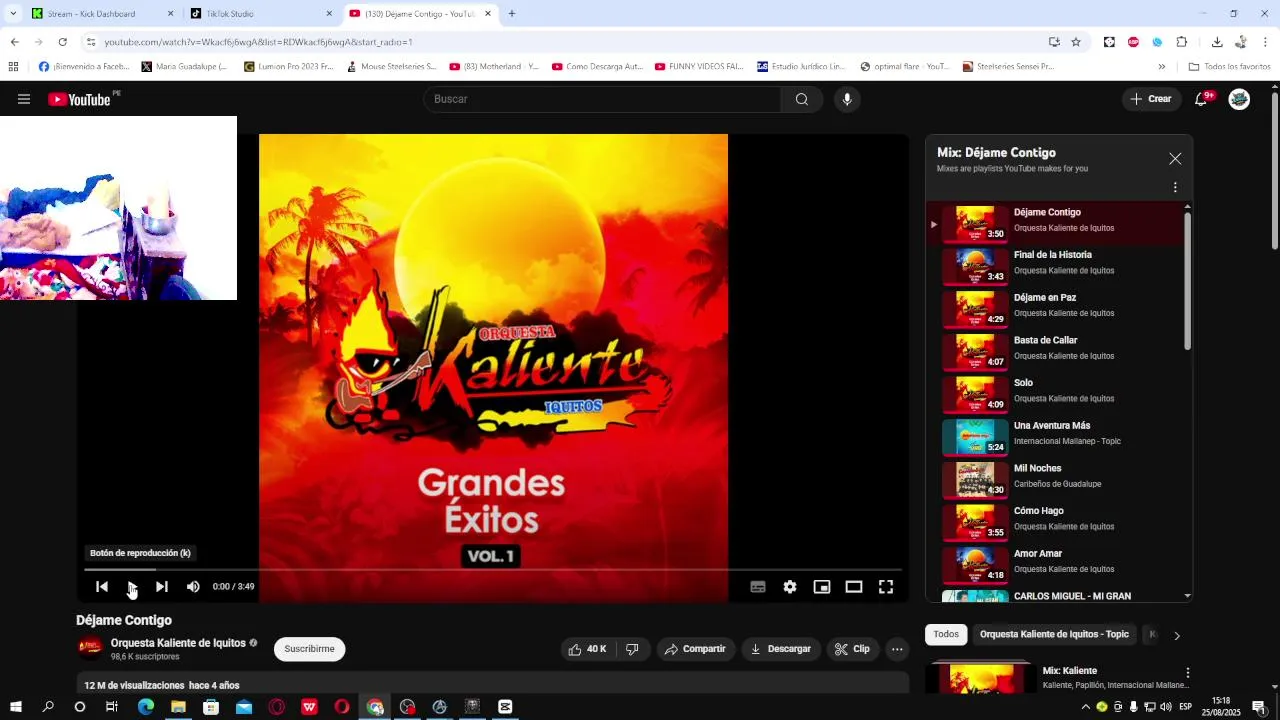The image size is (1280, 720).
Task: Show more filter chips with the arrow
Action: coord(1177,635)
